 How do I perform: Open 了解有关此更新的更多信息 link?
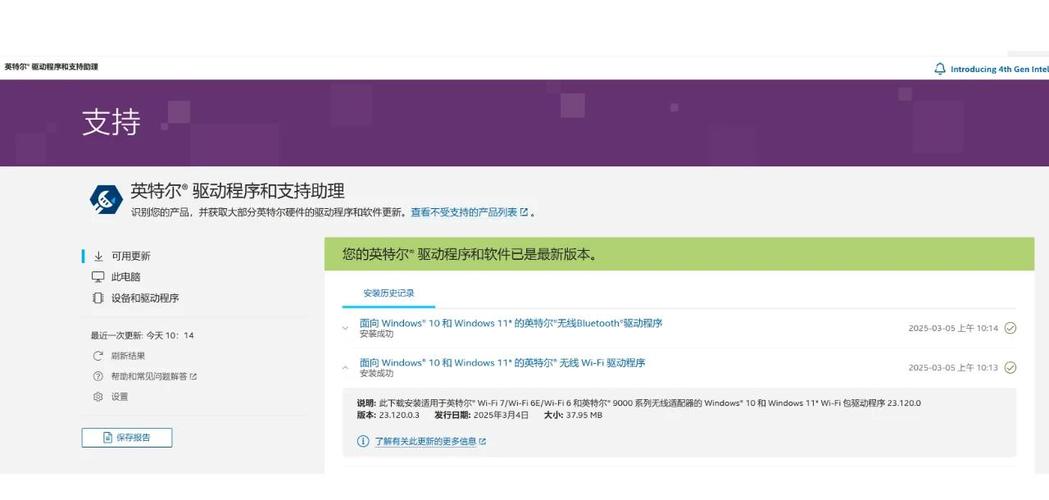pos(425,442)
